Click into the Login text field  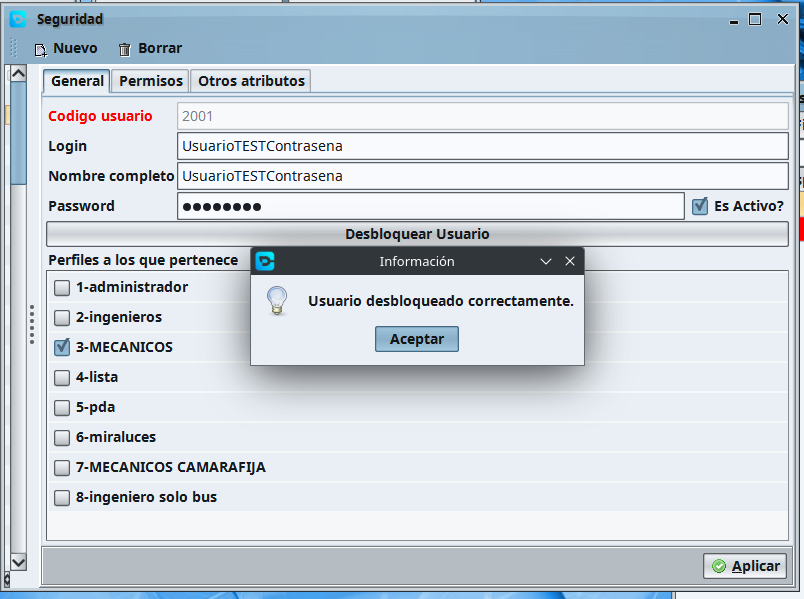click(x=480, y=146)
